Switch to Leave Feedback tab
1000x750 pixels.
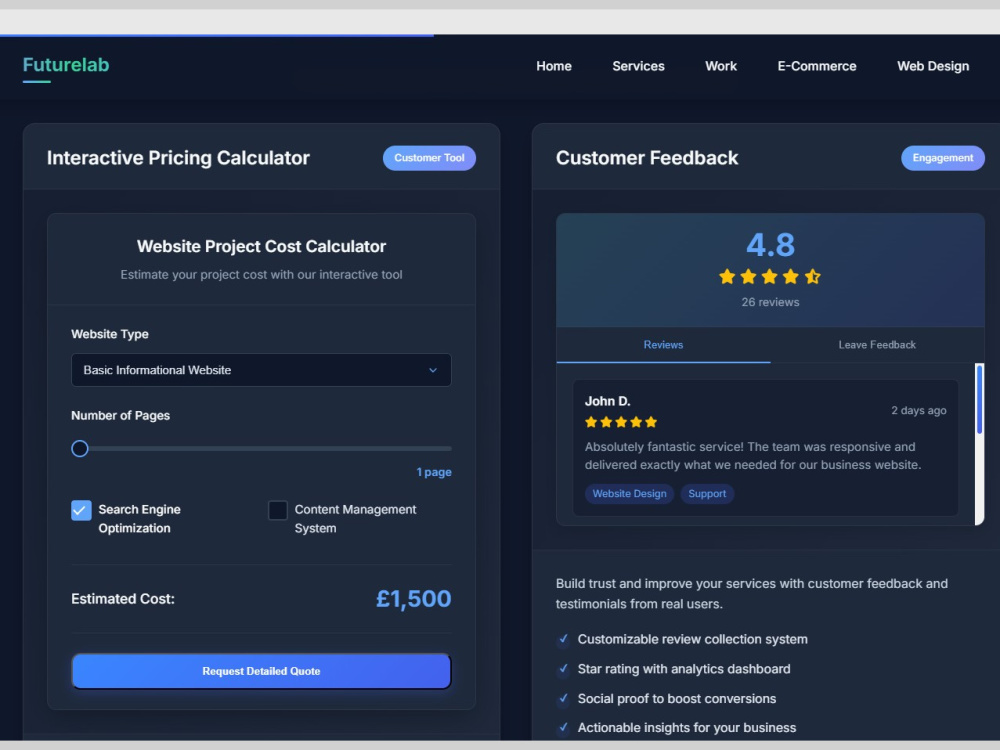coord(877,345)
